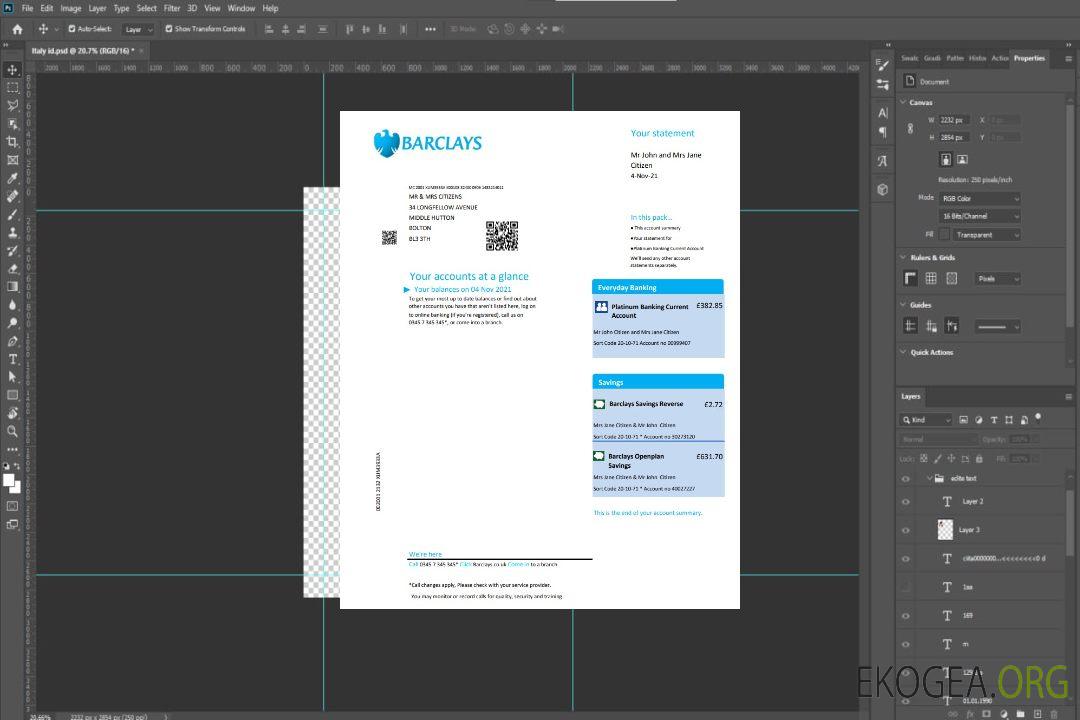Open the Paragraph panel icon
This screenshot has width=1080, height=720.
882,132
